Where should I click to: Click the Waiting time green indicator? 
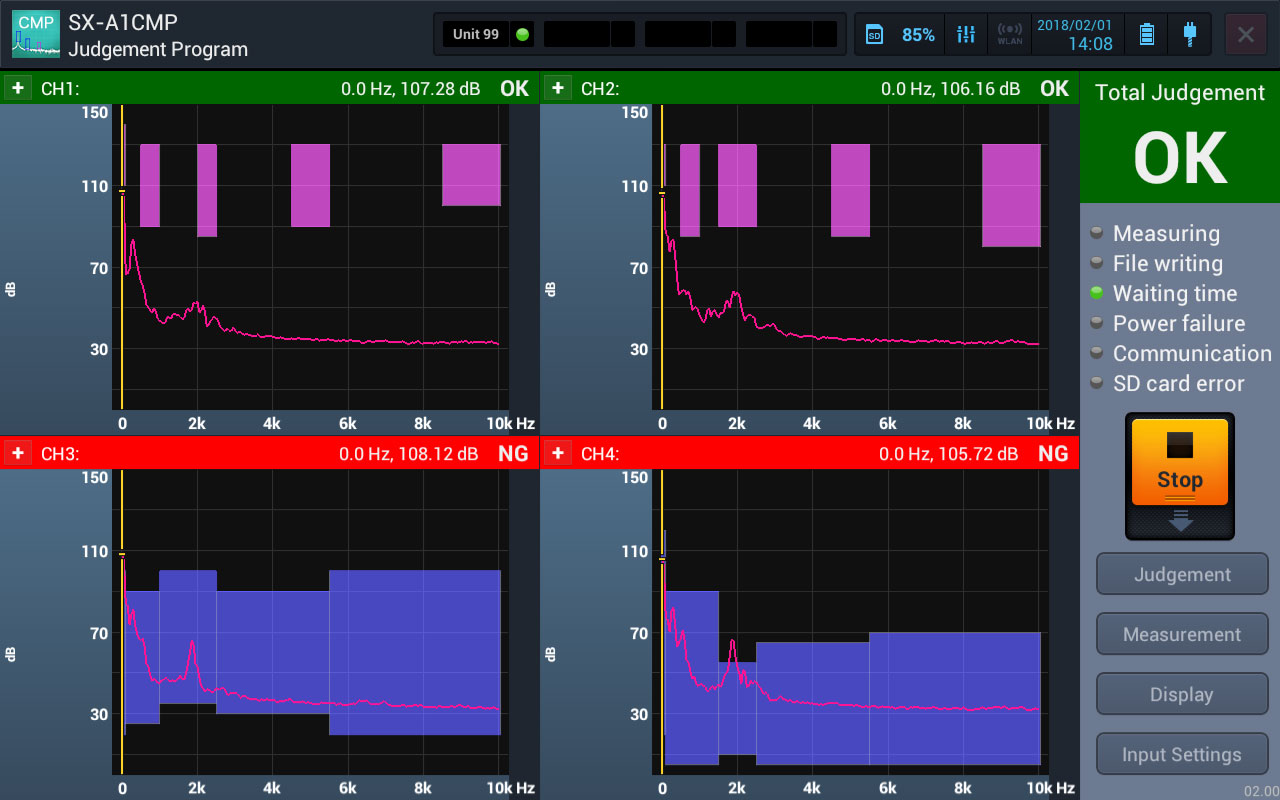1097,294
